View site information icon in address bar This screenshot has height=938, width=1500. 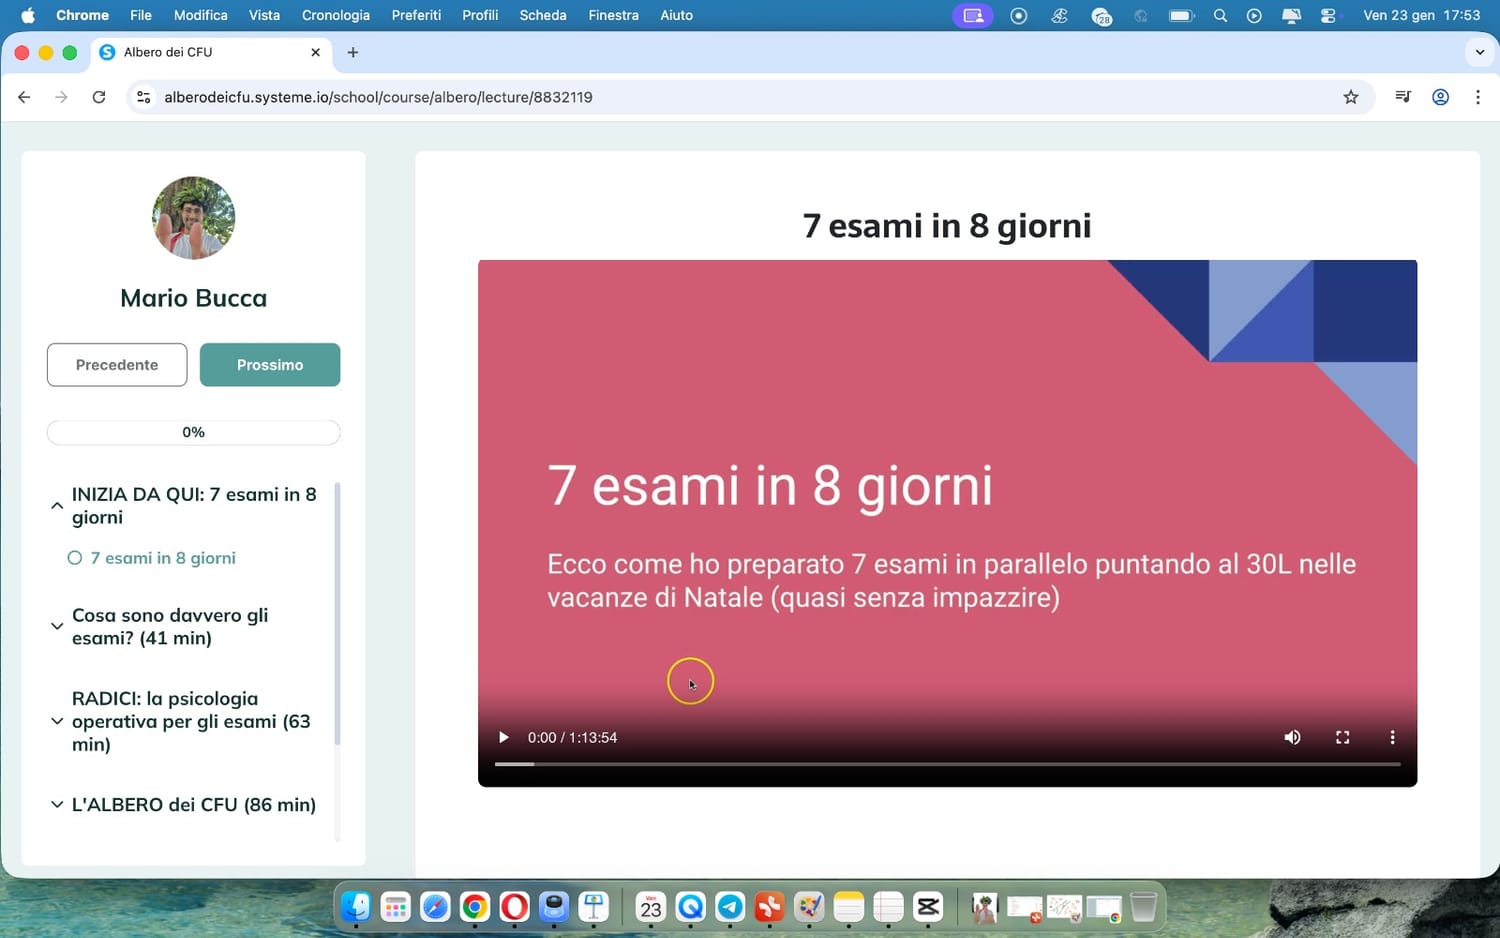pos(144,97)
